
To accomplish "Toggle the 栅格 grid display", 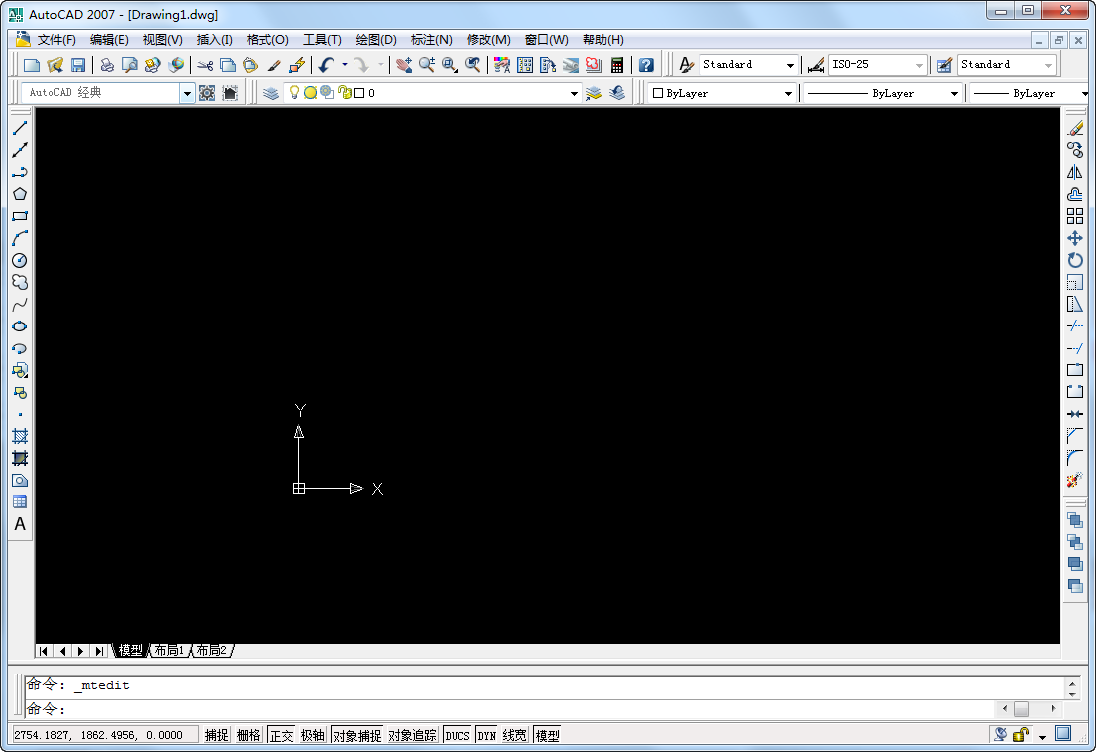I will click(x=247, y=734).
